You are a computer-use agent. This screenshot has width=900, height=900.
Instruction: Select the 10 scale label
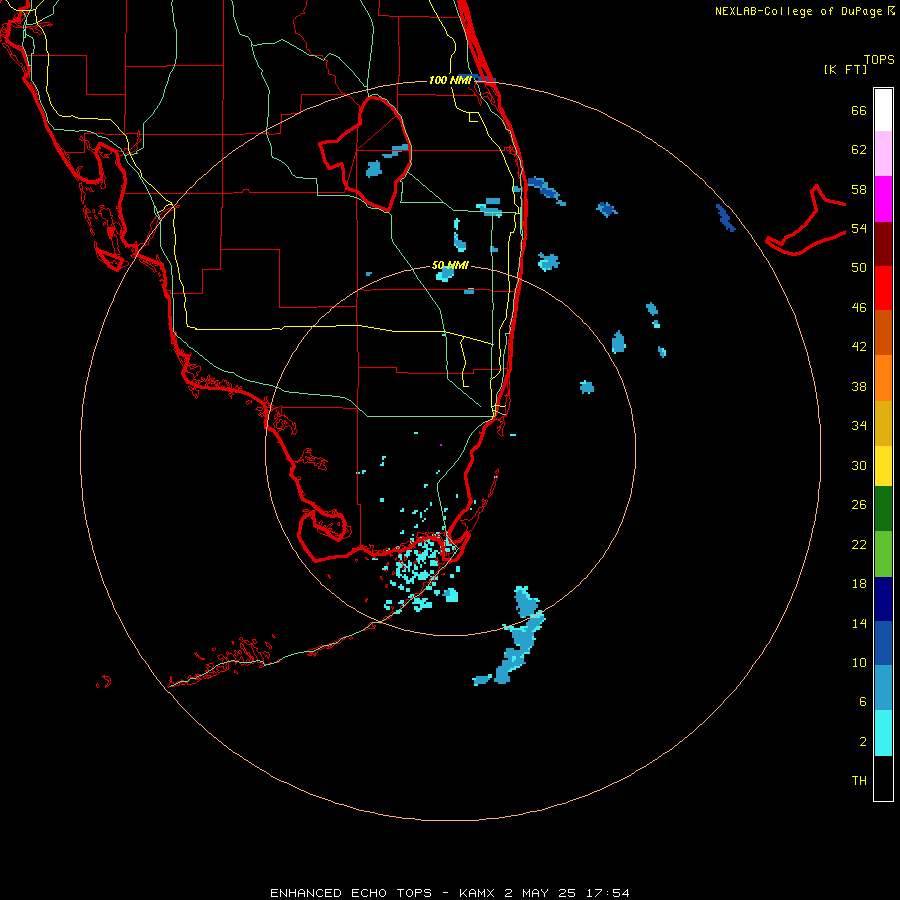859,662
